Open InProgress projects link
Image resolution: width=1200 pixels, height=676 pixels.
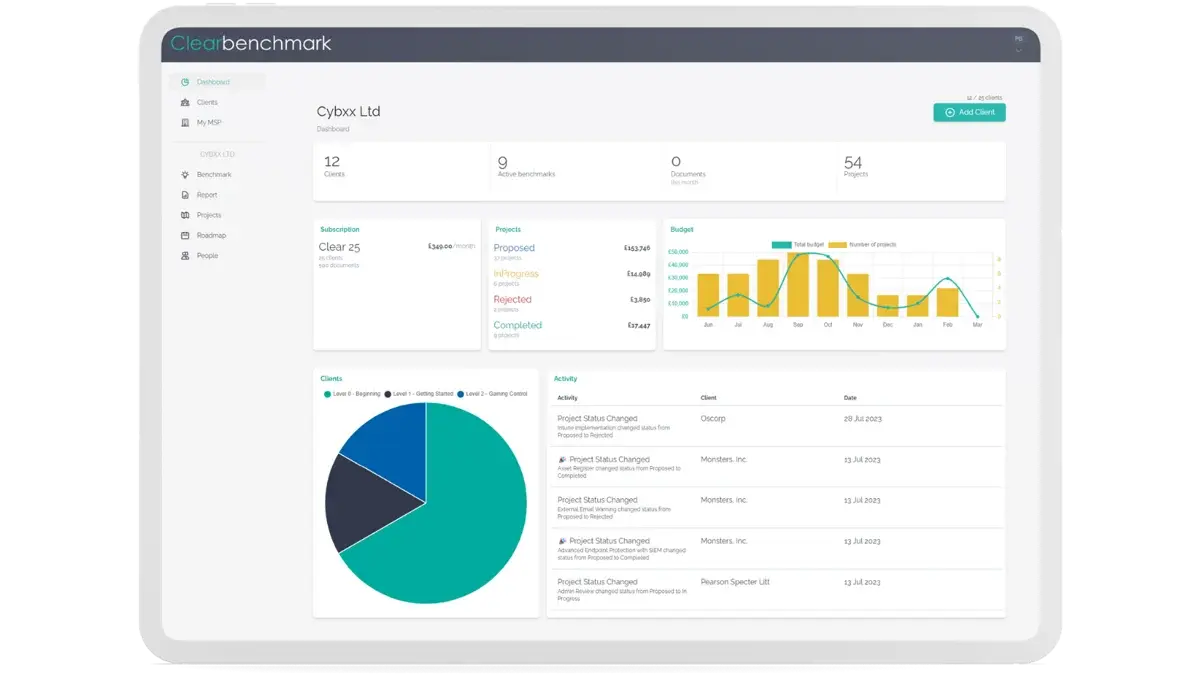[516, 274]
